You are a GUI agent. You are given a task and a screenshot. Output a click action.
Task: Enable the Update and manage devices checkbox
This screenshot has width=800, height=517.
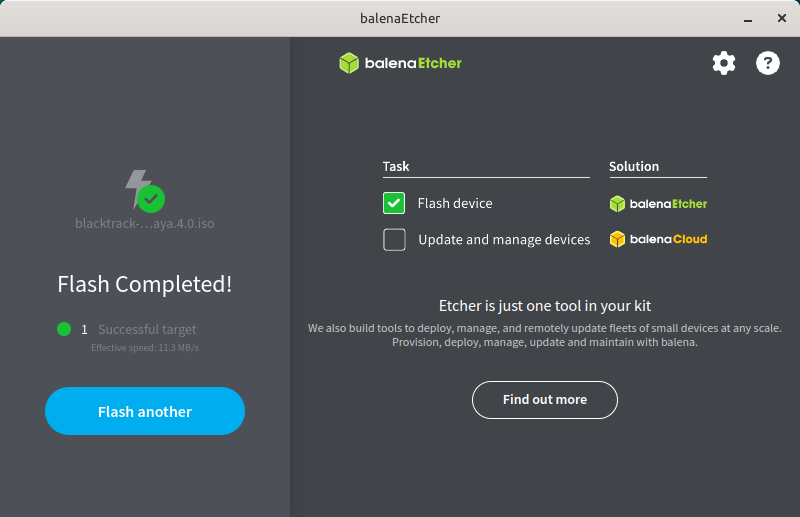[x=394, y=240]
